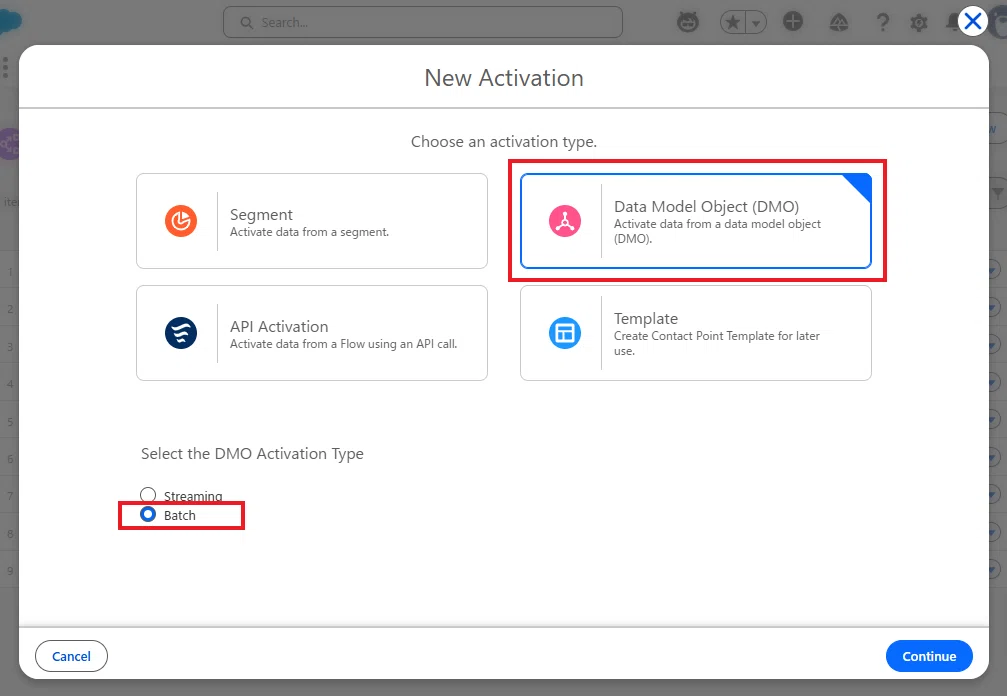Click 'Activate data from a segment.' text

point(310,232)
